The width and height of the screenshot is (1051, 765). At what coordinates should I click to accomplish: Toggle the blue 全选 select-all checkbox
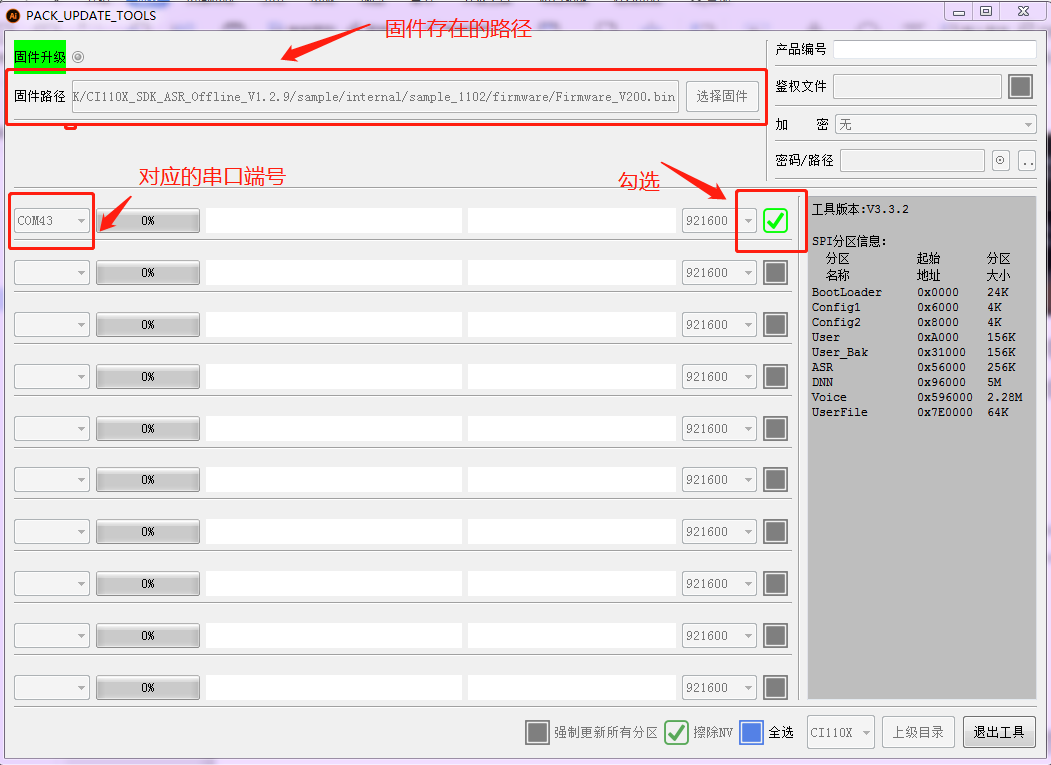(x=752, y=732)
